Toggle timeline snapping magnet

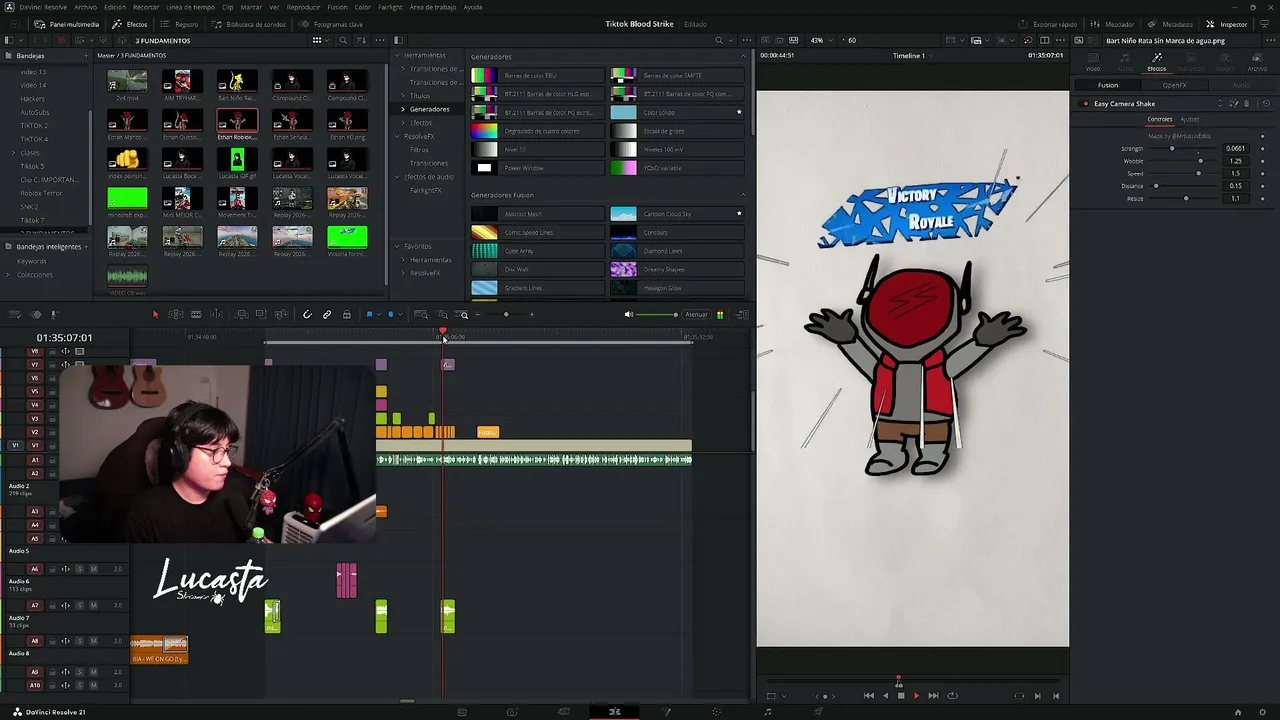click(307, 315)
